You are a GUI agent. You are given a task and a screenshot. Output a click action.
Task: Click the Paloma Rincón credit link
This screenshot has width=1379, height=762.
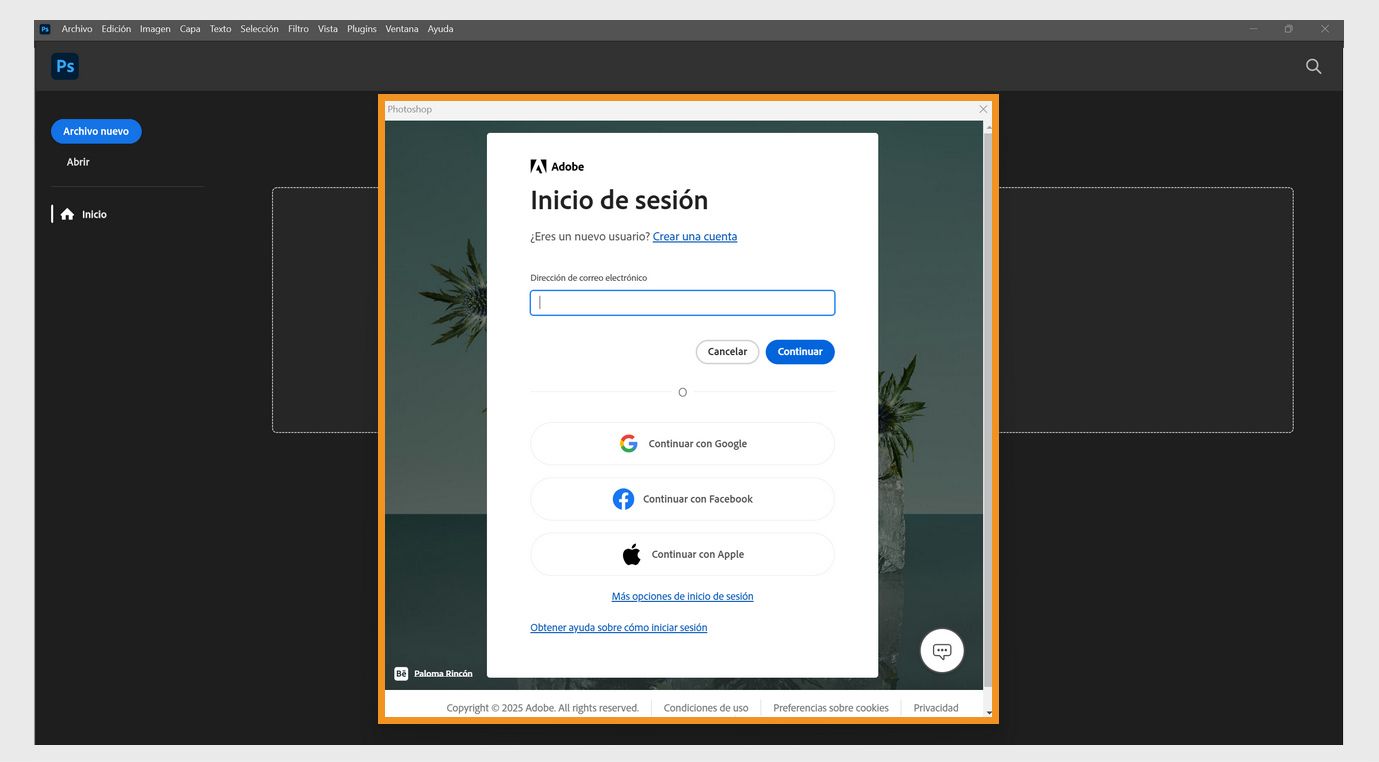tap(443, 674)
